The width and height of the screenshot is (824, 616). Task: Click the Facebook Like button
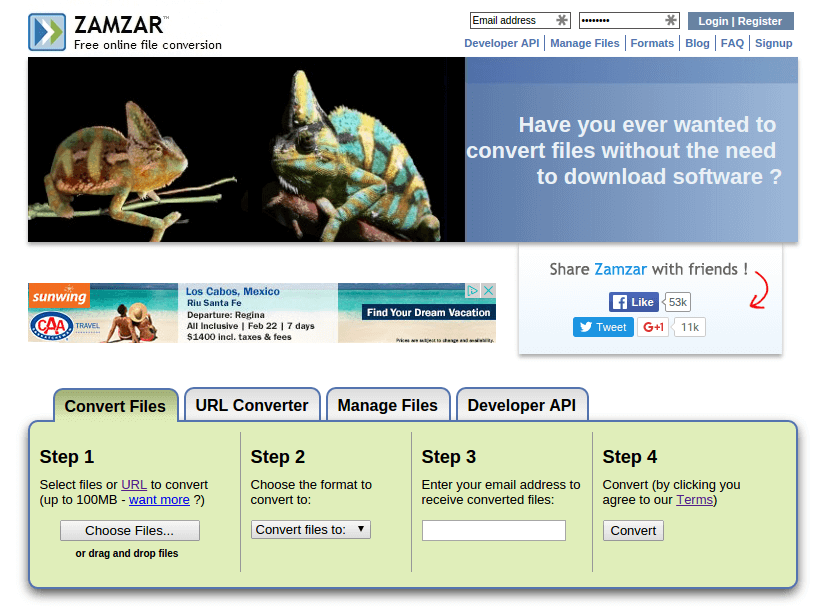(x=633, y=302)
